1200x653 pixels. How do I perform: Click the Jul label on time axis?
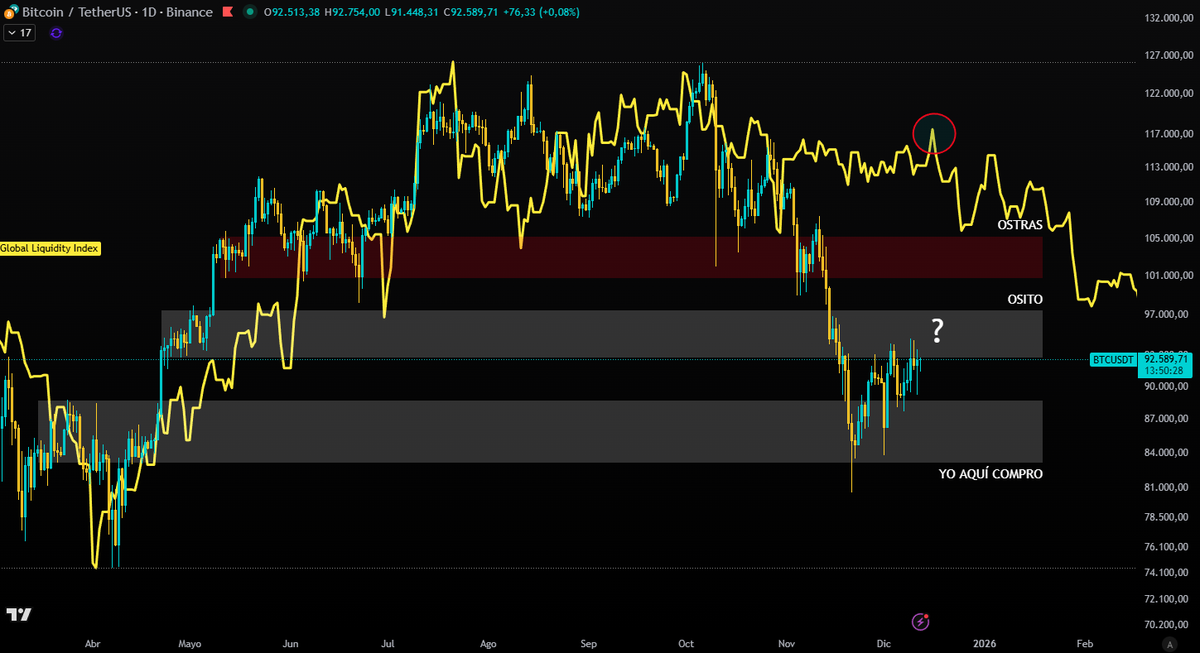tap(389, 644)
